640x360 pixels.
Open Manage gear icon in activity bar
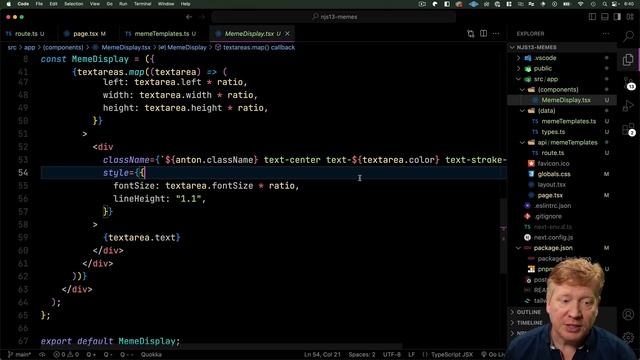(628, 337)
